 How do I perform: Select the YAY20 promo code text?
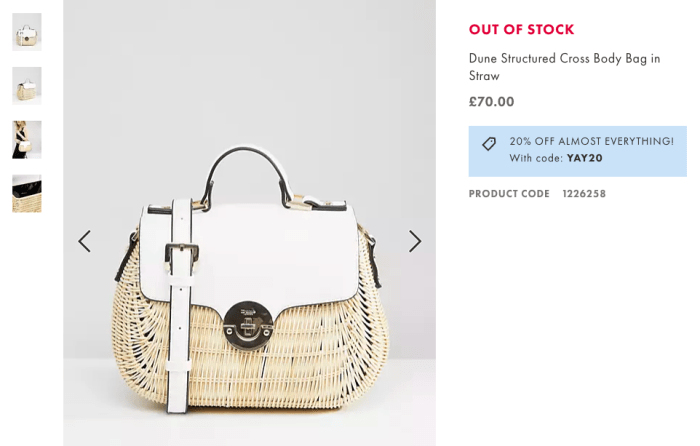tap(584, 158)
